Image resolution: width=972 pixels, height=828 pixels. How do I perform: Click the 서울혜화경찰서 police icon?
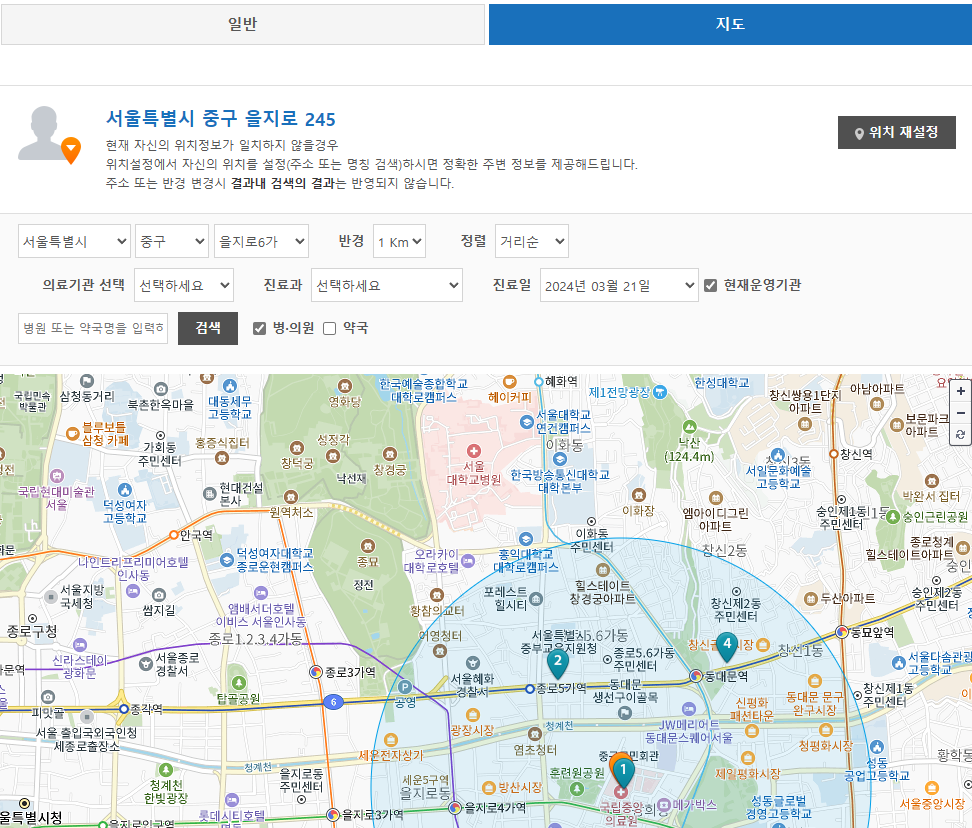[473, 663]
